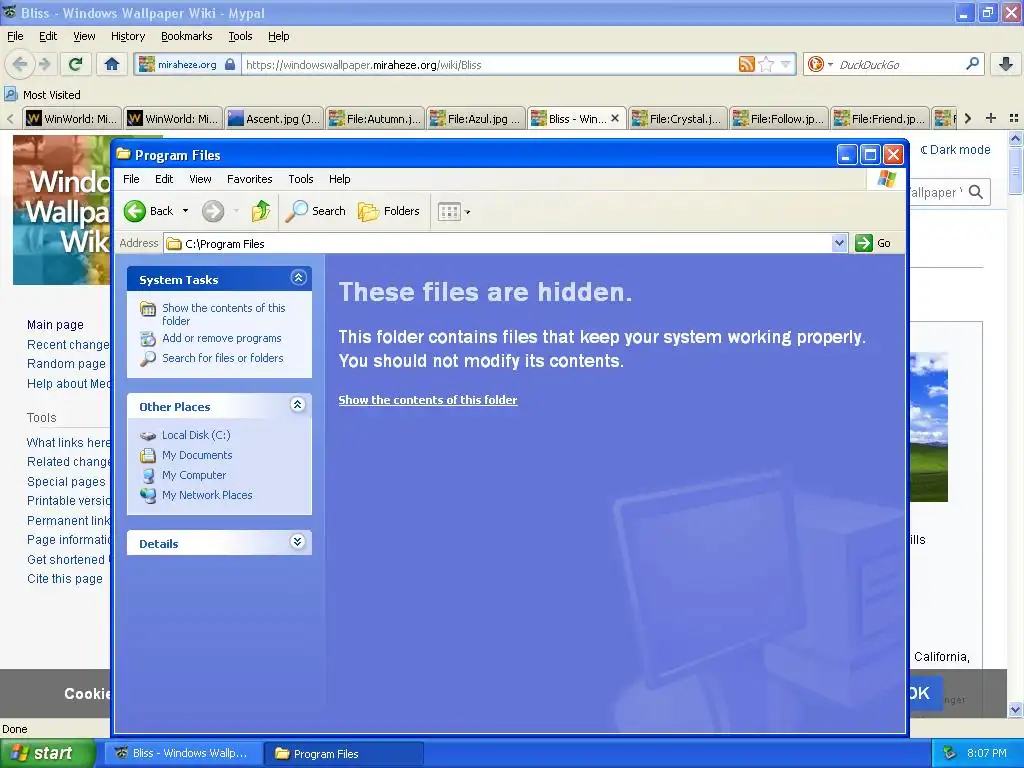The width and height of the screenshot is (1024, 768).
Task: Open the URL bar history dropdown
Action: point(786,64)
